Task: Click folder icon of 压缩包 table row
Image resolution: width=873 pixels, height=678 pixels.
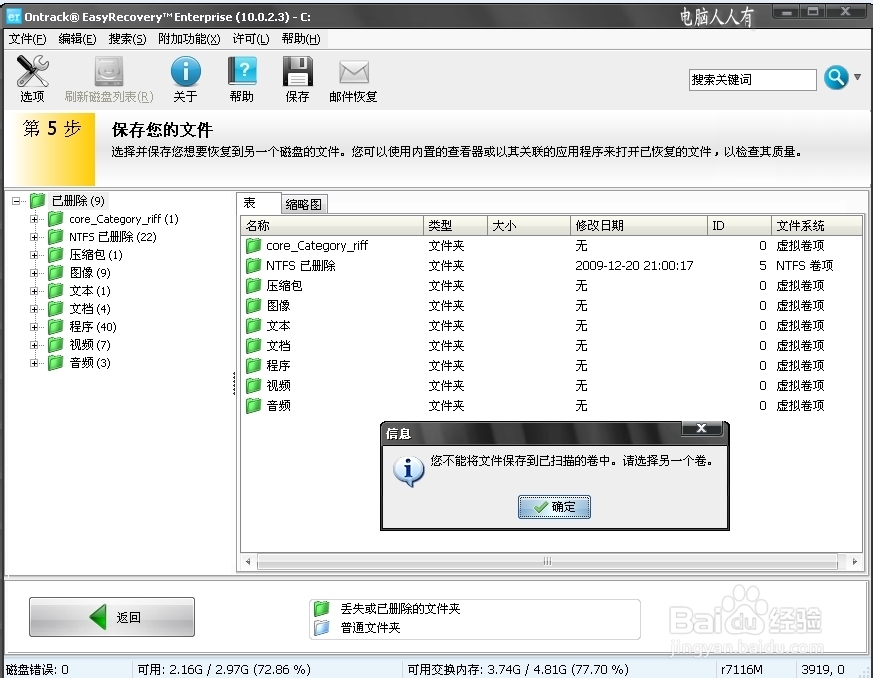Action: click(x=253, y=286)
